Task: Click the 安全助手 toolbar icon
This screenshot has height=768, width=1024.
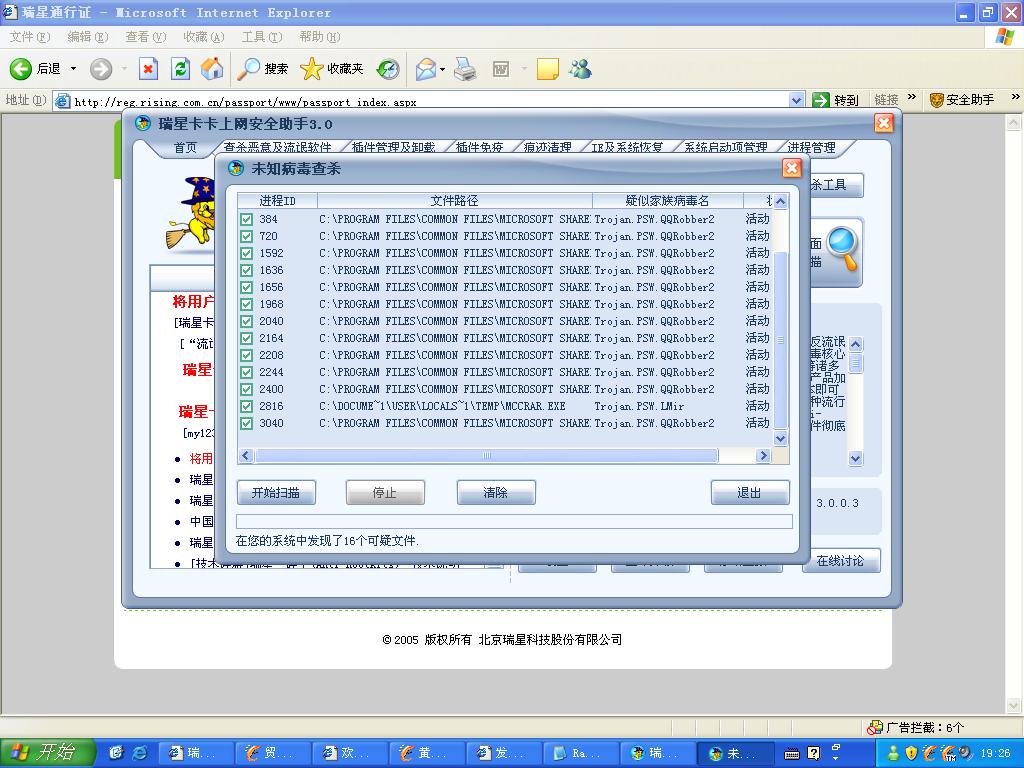Action: click(x=936, y=100)
